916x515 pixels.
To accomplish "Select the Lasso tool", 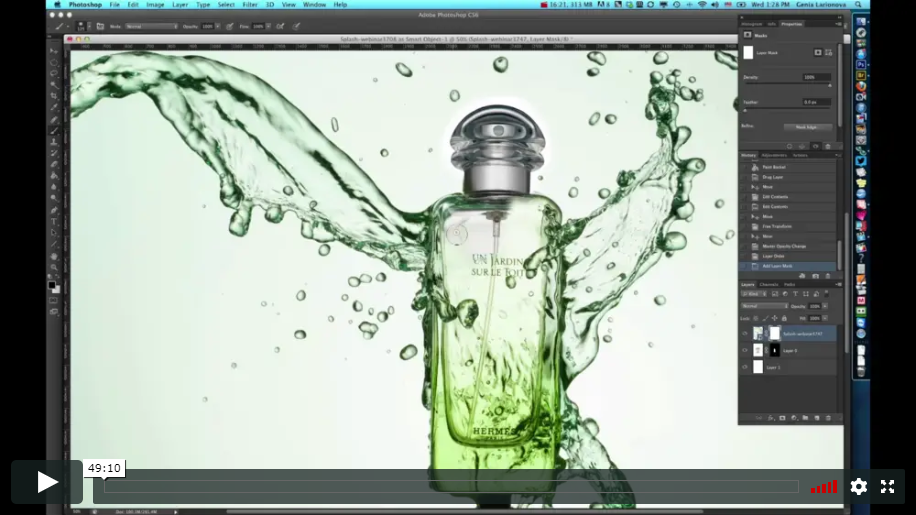I will point(54,73).
